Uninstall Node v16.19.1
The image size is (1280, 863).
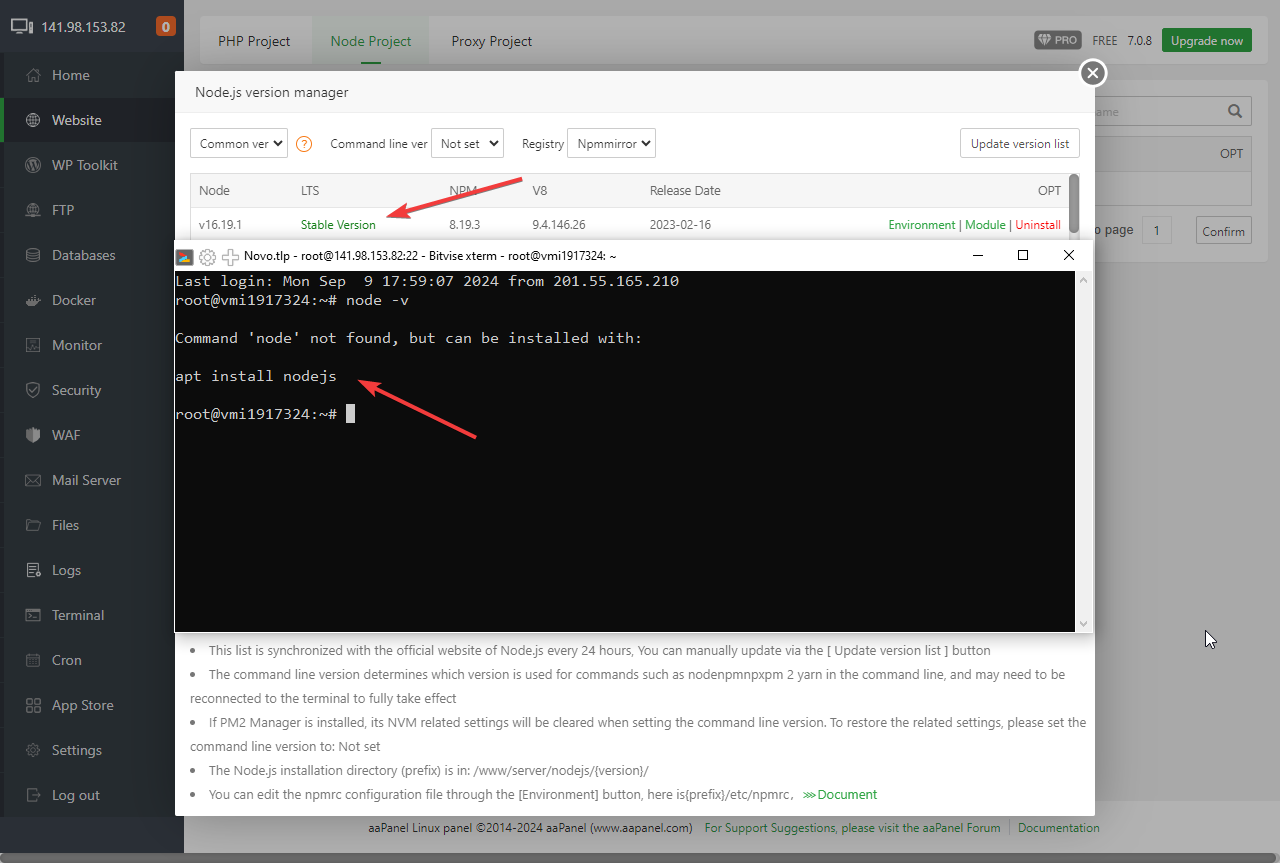click(x=1037, y=225)
